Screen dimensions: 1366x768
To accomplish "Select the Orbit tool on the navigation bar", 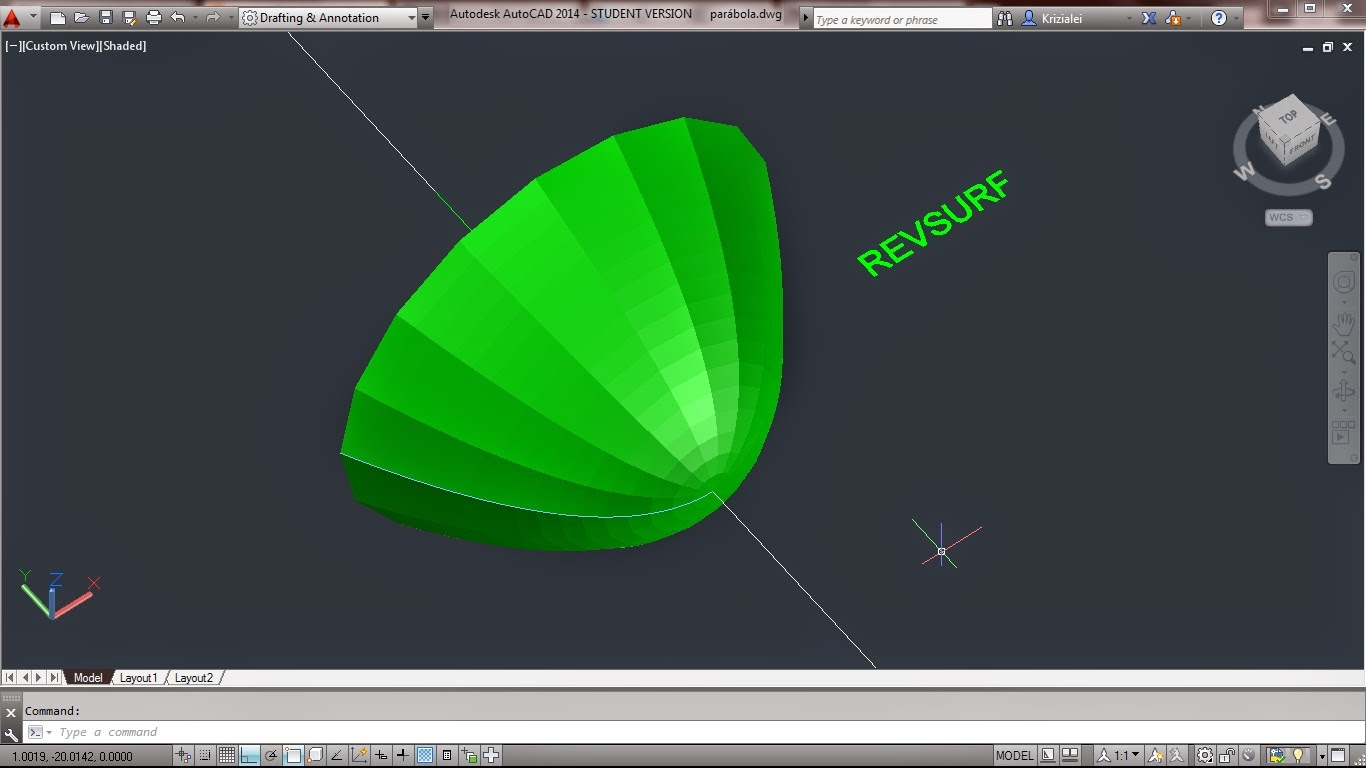I will [x=1343, y=392].
